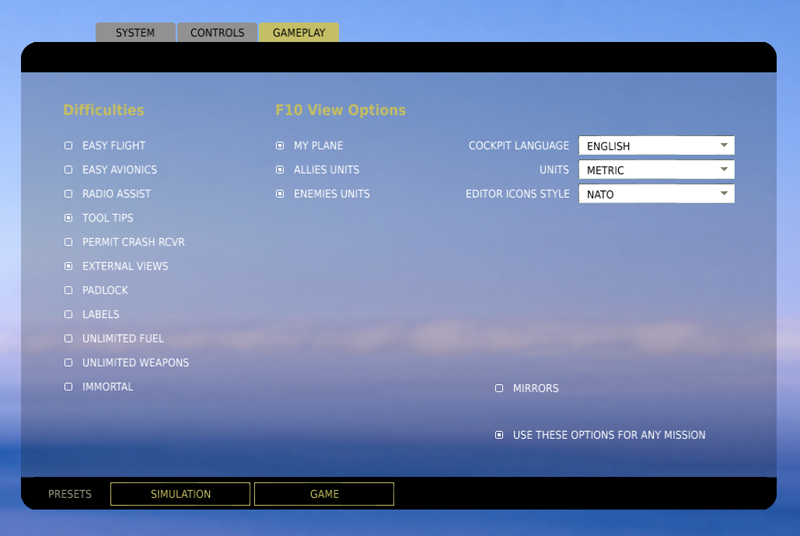Enable Unlimited Weapons option
This screenshot has height=536, width=800.
(68, 362)
